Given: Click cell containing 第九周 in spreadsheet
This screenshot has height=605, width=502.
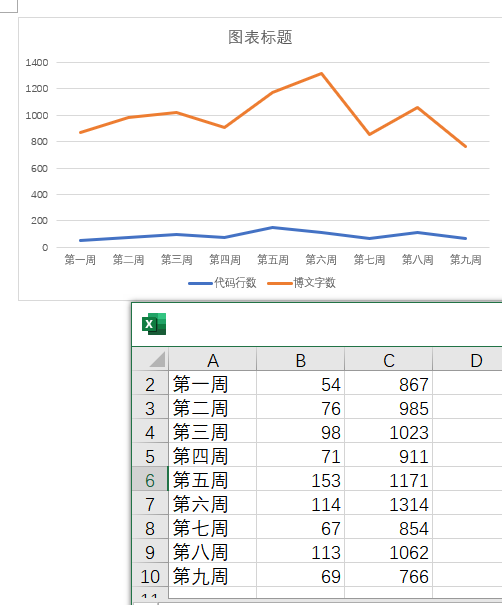Looking at the screenshot, I should point(213,575).
